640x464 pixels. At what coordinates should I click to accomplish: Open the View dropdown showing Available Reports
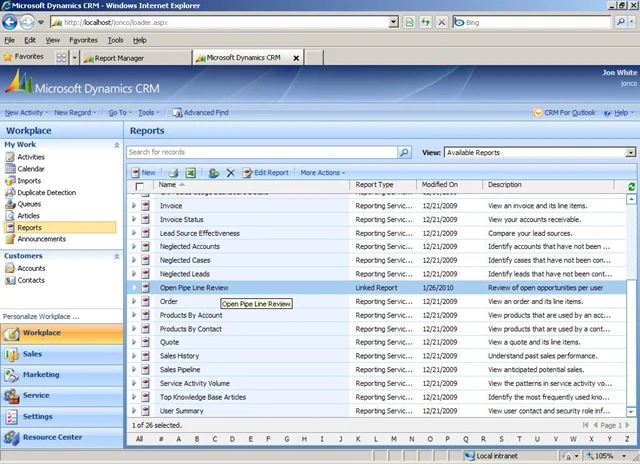tap(631, 153)
